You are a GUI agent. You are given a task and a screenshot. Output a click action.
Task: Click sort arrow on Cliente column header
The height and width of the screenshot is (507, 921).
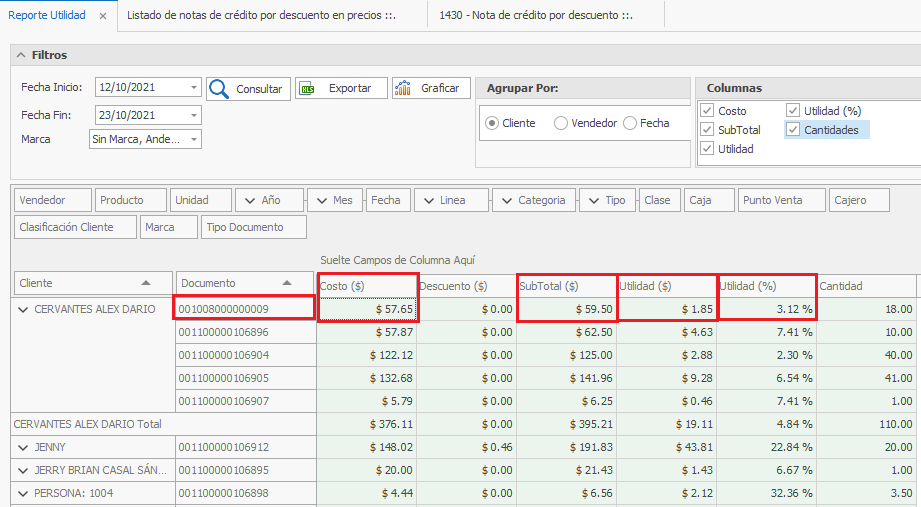[147, 283]
